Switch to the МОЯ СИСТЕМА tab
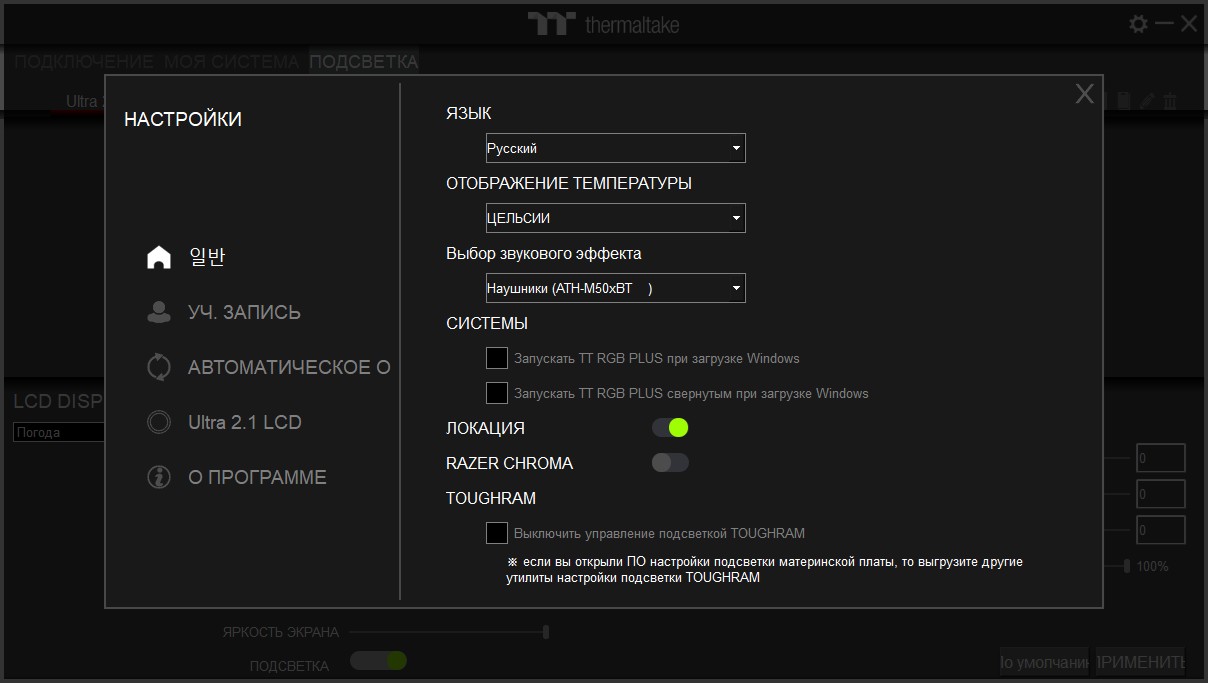 click(x=231, y=62)
